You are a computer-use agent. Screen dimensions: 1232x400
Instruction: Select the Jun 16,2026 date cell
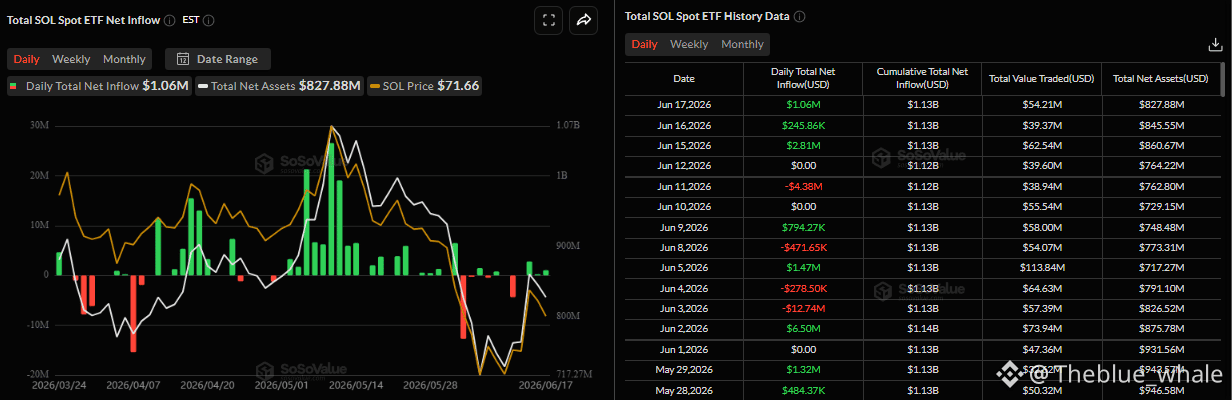[684, 125]
